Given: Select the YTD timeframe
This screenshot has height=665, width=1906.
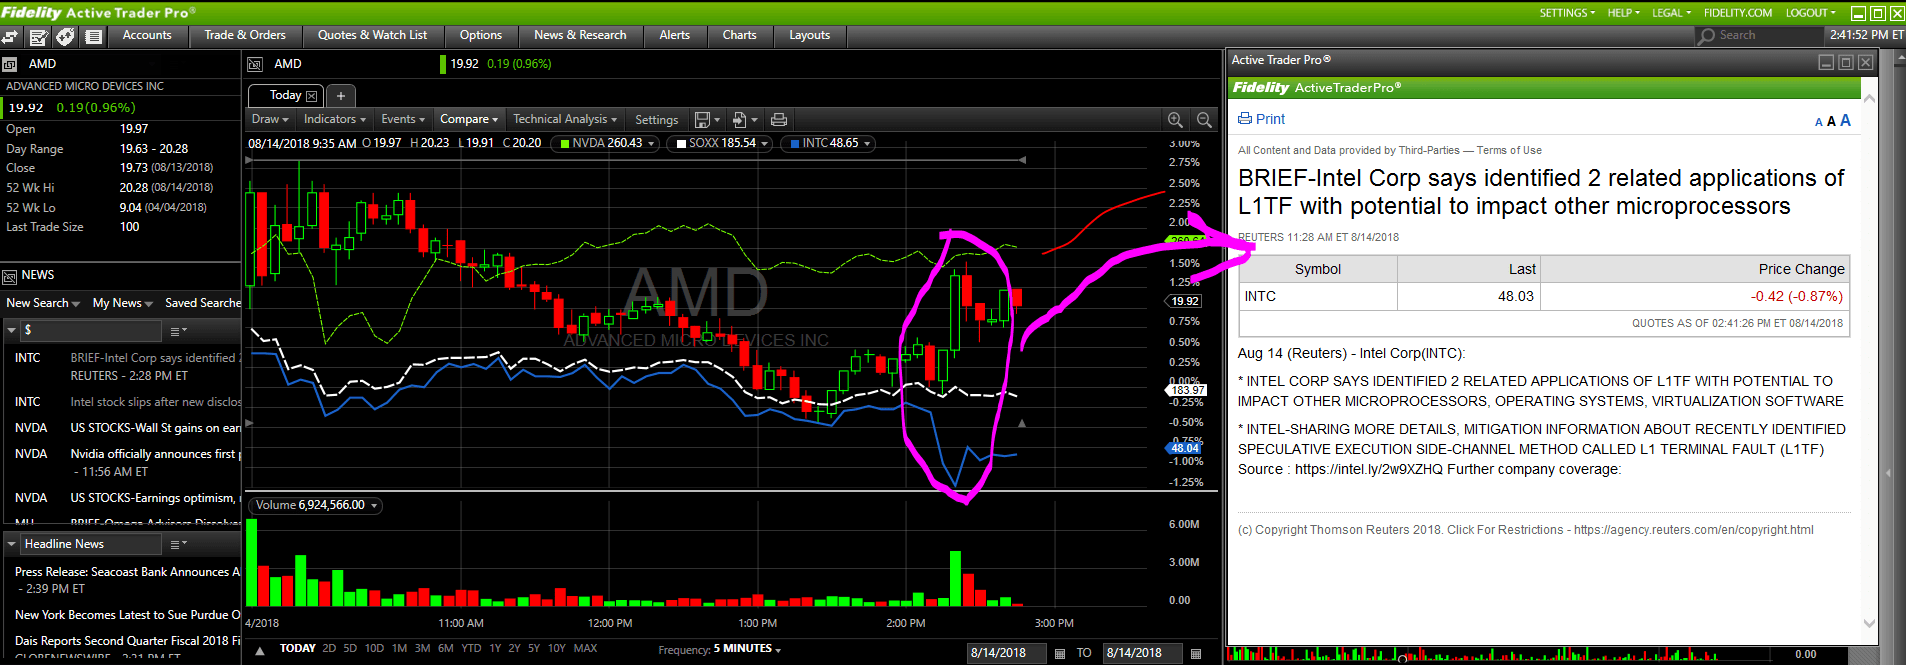Looking at the screenshot, I should 471,649.
